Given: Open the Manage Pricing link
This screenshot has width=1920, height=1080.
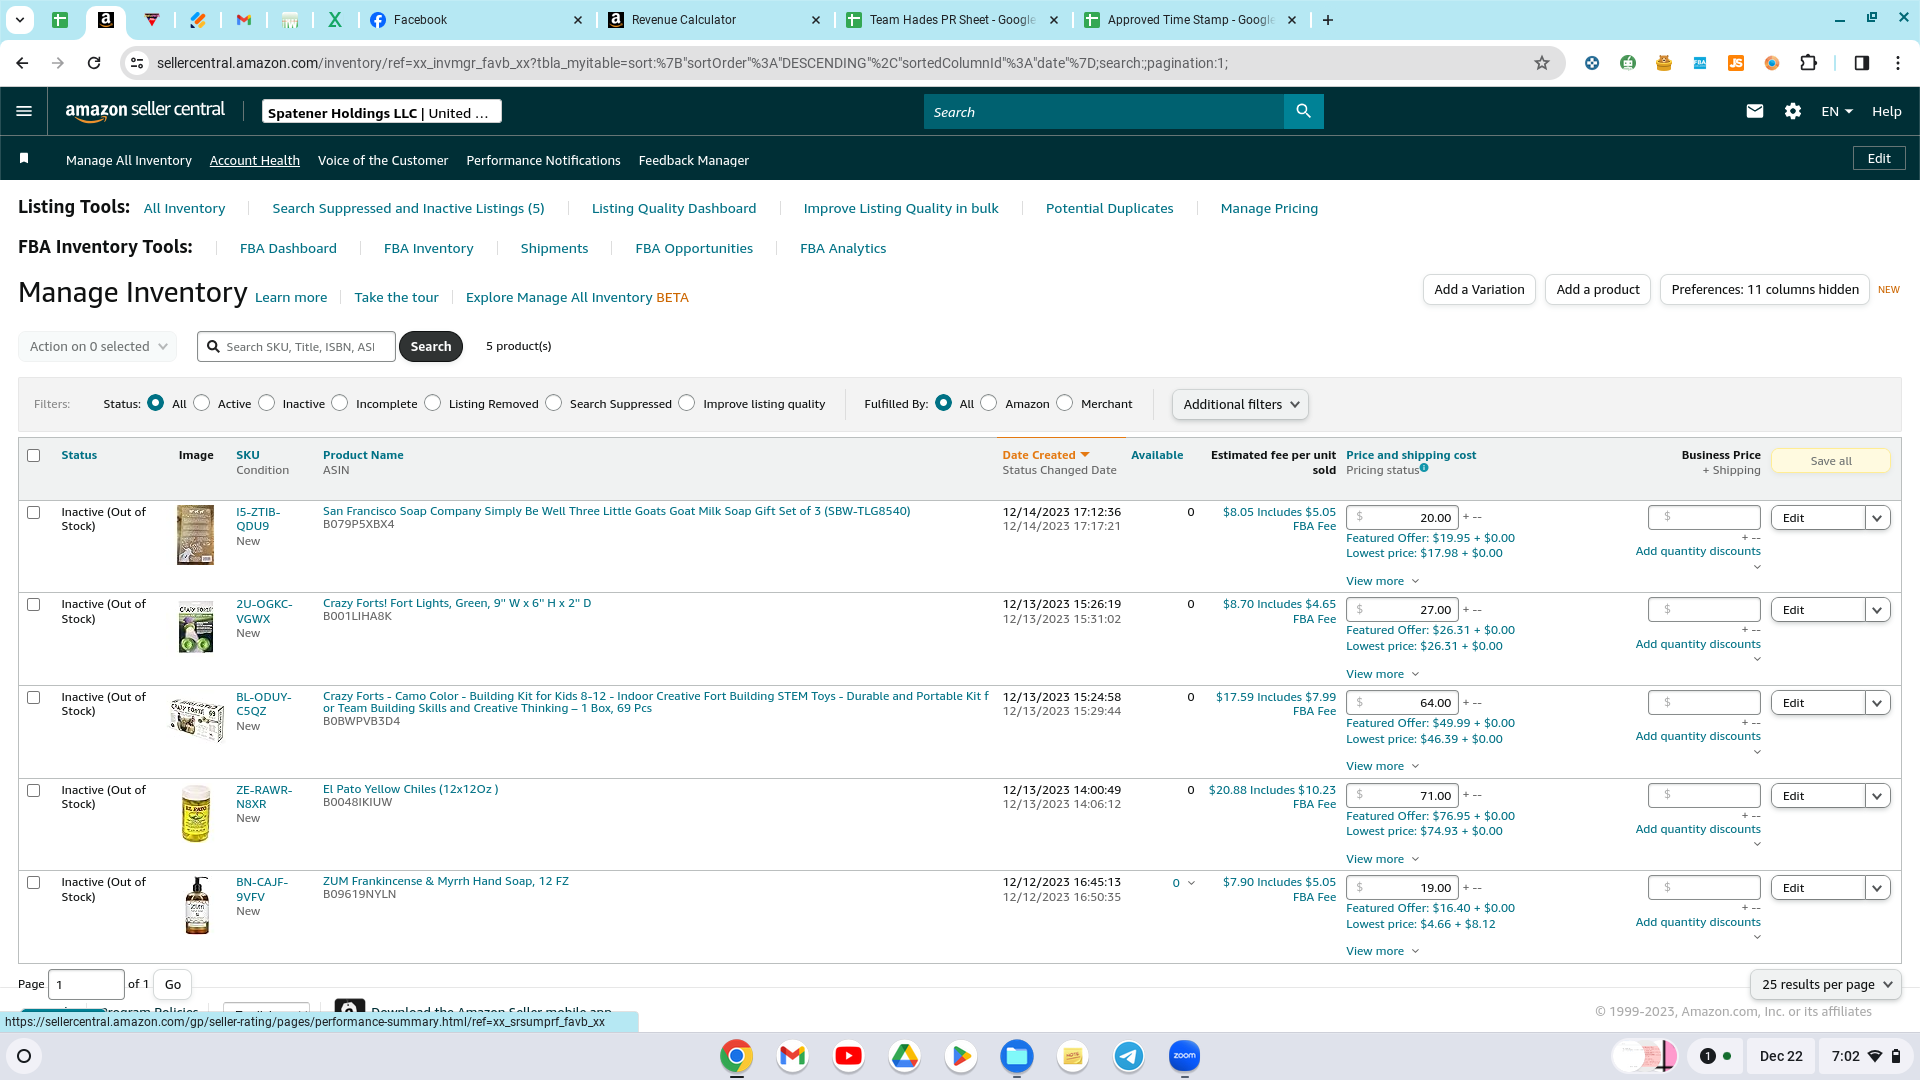Looking at the screenshot, I should click(1269, 208).
